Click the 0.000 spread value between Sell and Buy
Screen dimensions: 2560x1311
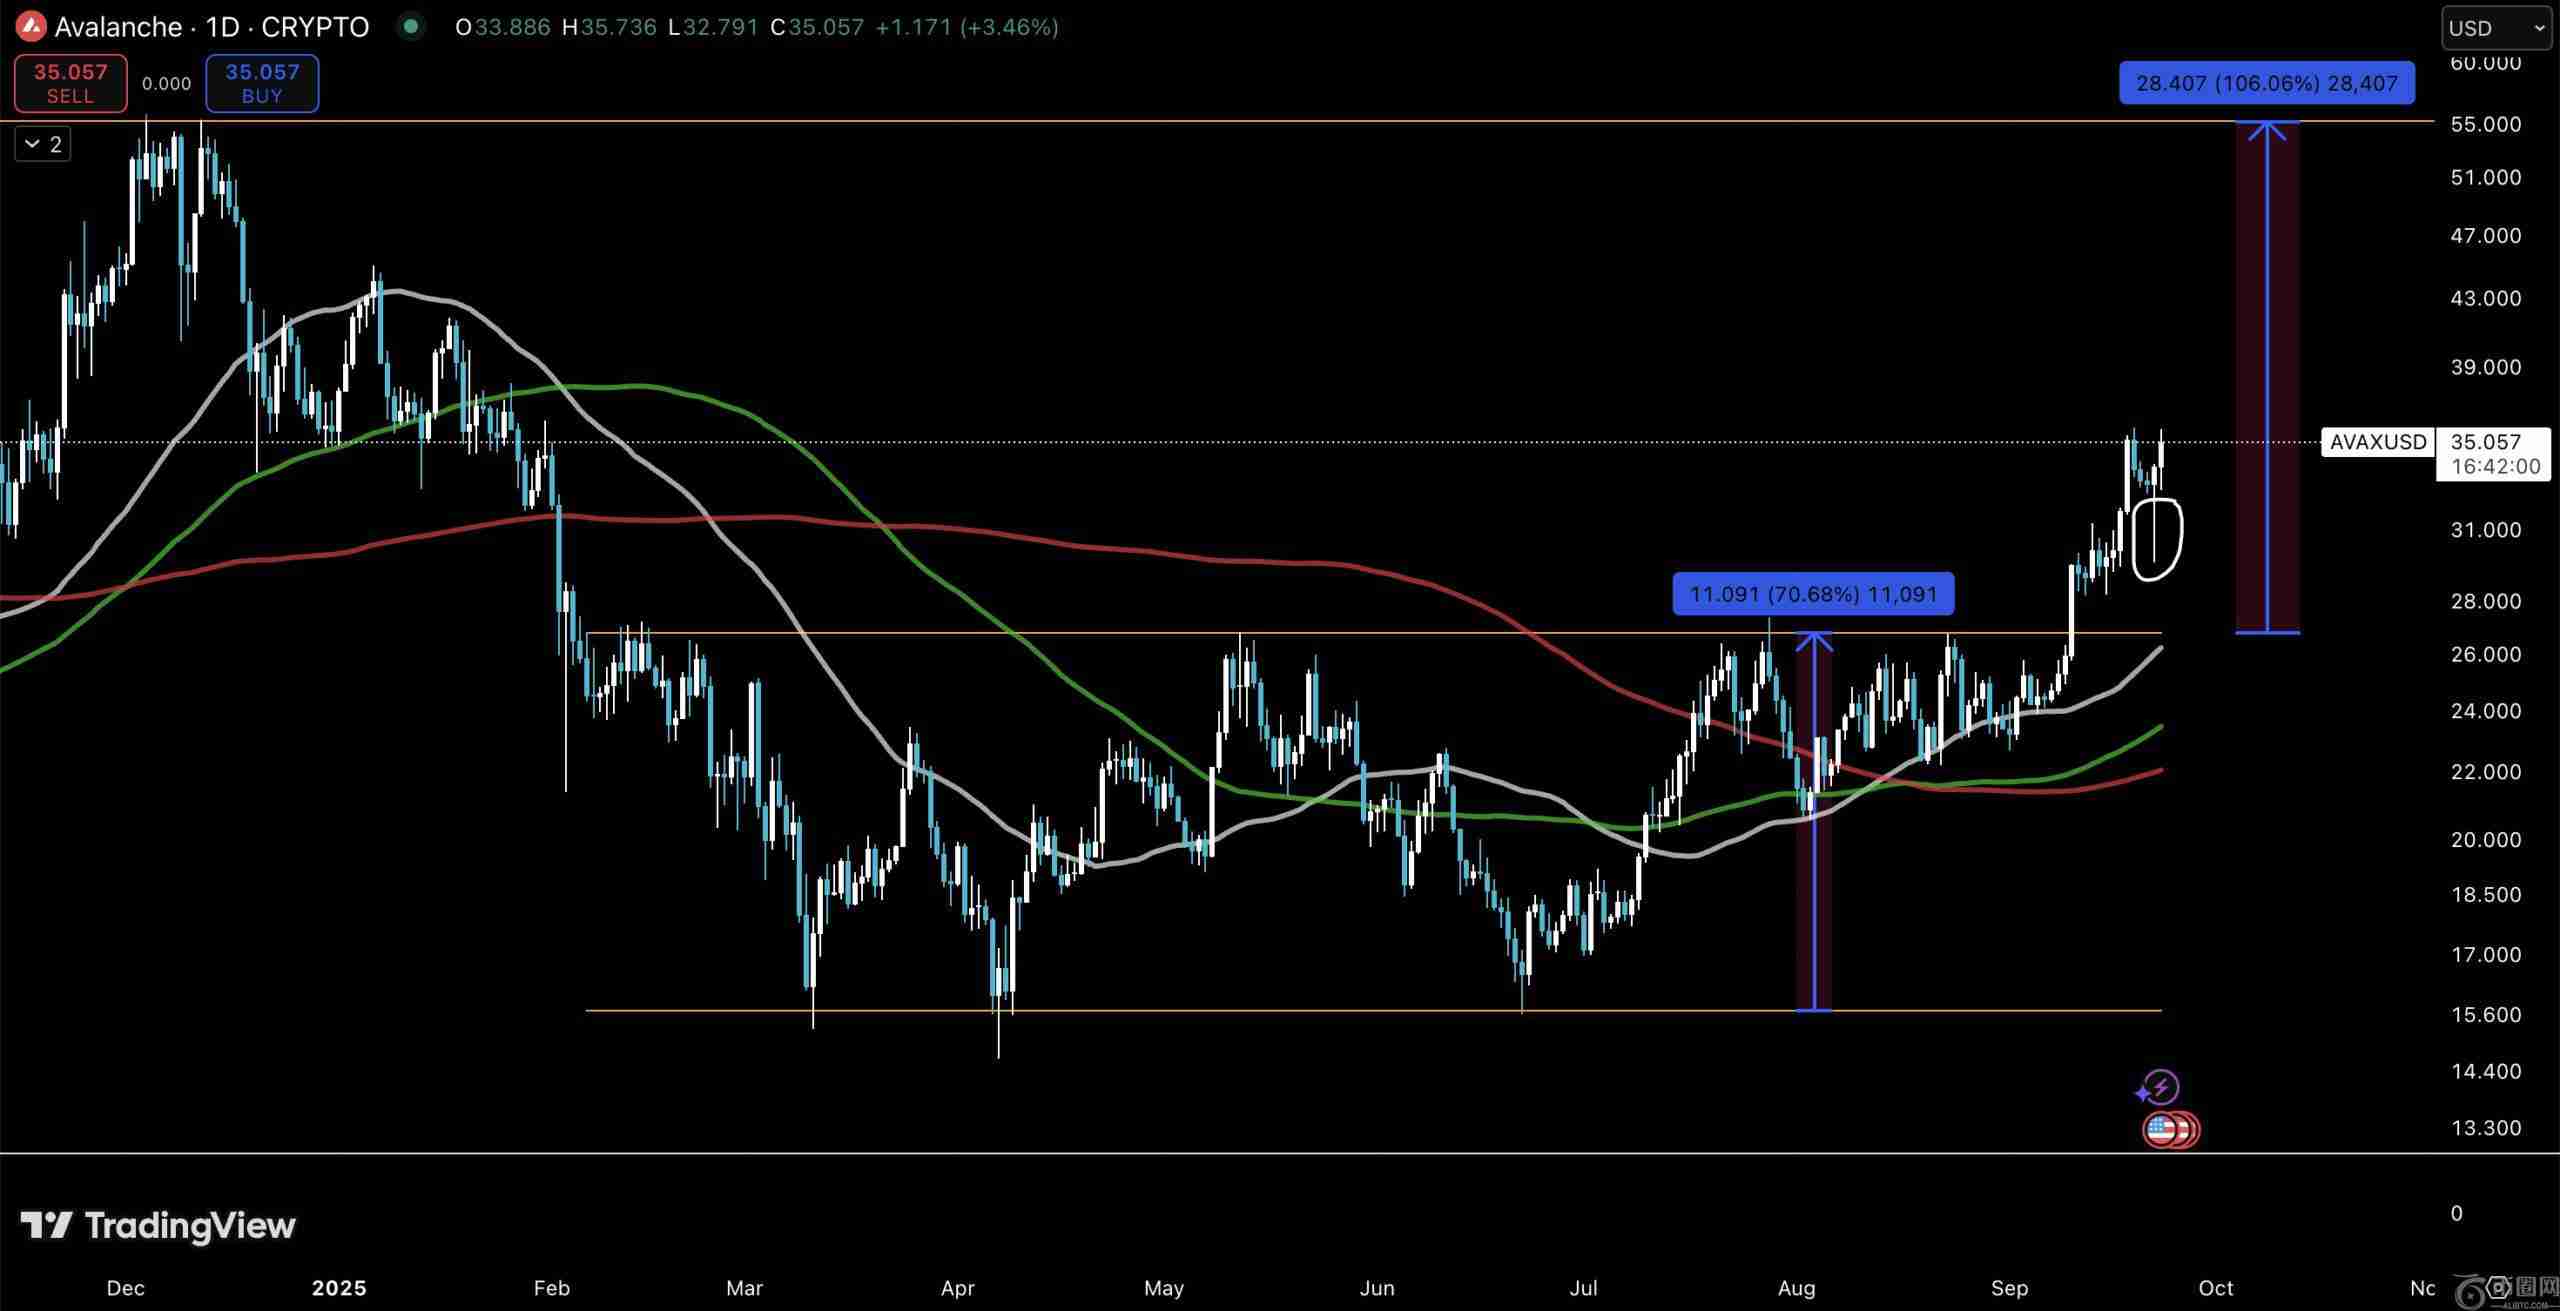coord(166,84)
